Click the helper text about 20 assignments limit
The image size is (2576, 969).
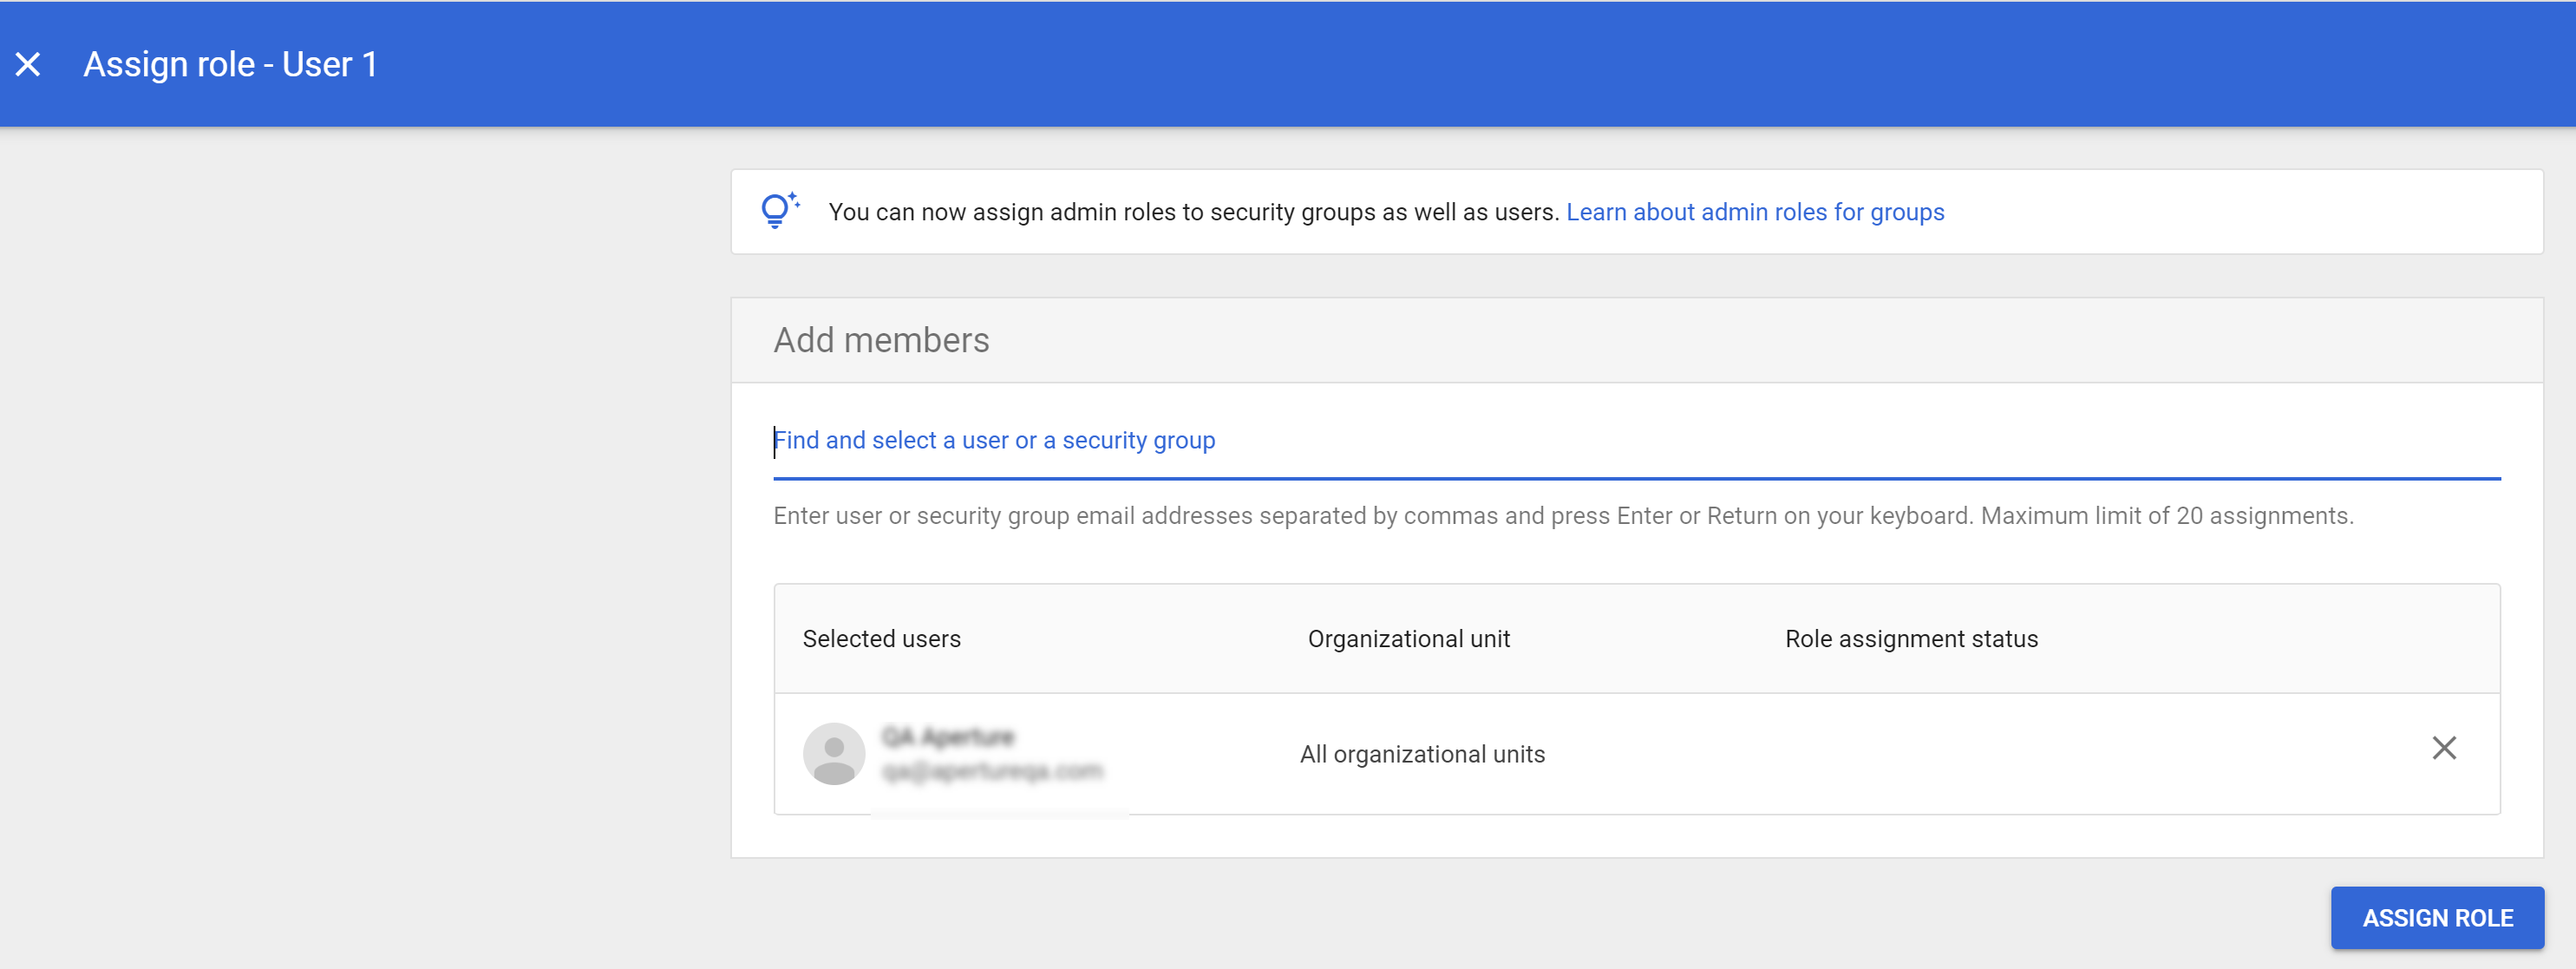(x=1562, y=516)
